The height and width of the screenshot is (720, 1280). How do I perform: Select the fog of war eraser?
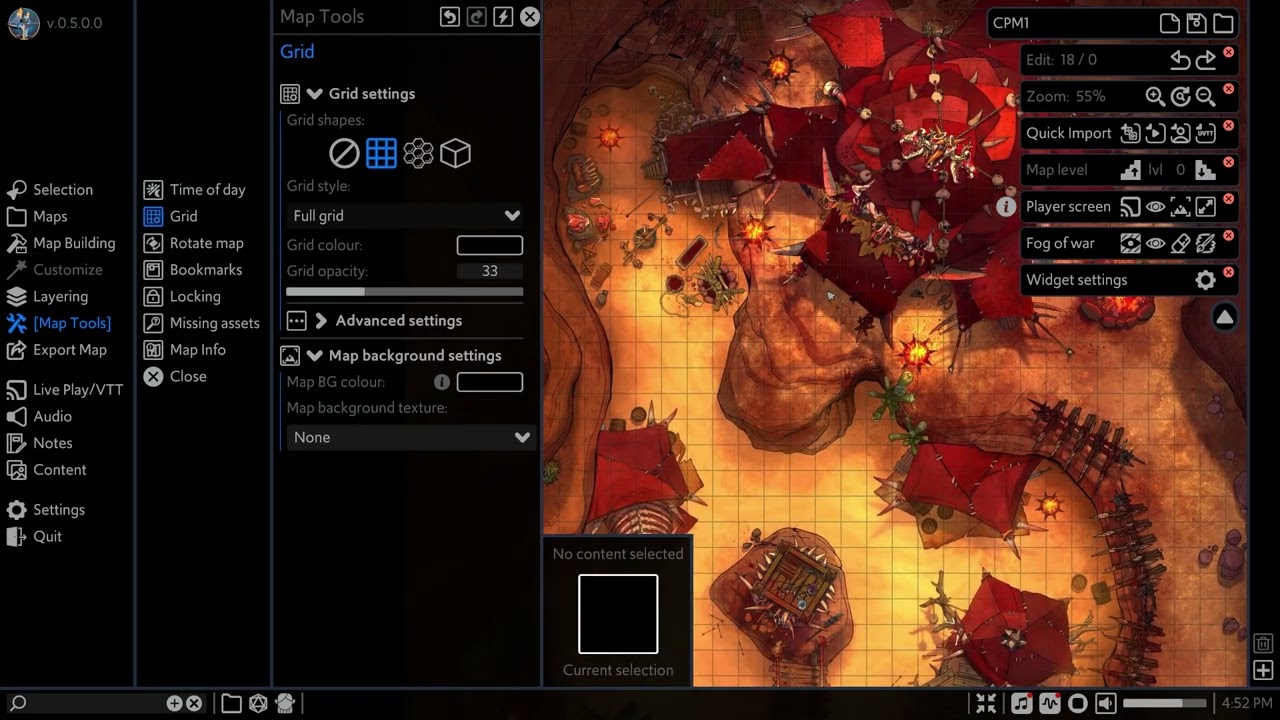point(1180,243)
